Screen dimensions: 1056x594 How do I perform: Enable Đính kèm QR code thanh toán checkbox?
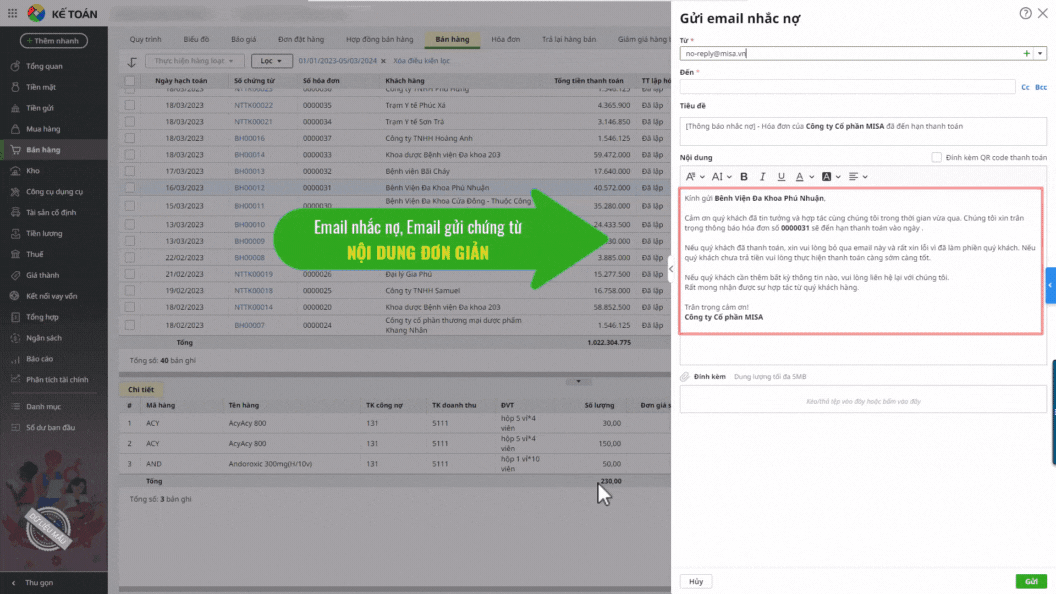936,157
